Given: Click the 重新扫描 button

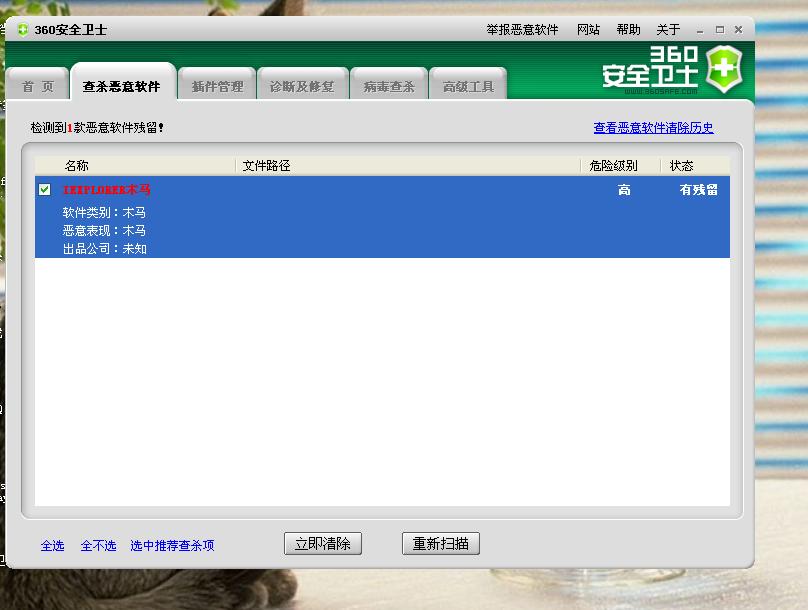Looking at the screenshot, I should point(441,544).
